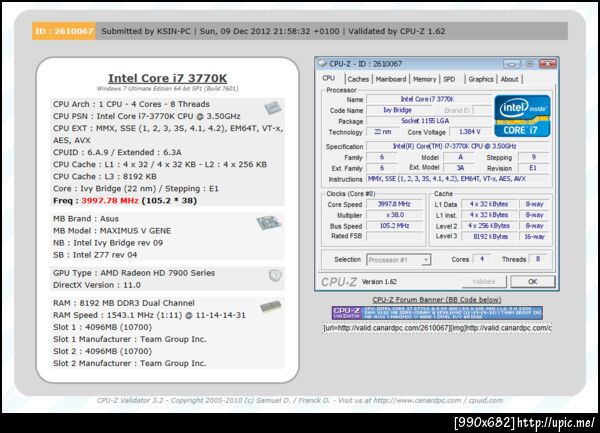Select the SPD tab
The height and width of the screenshot is (433, 600).
pyautogui.click(x=449, y=79)
